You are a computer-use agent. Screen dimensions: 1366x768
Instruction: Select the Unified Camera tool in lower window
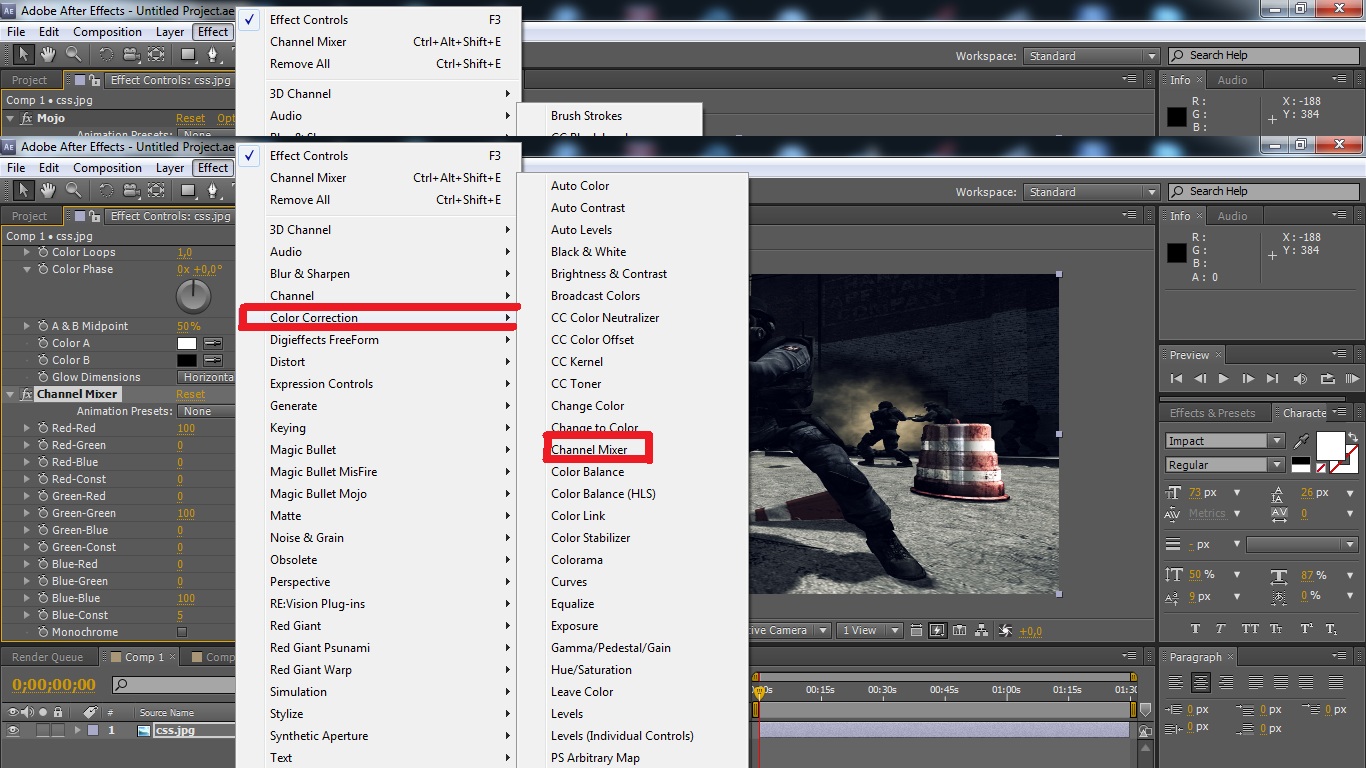point(131,190)
